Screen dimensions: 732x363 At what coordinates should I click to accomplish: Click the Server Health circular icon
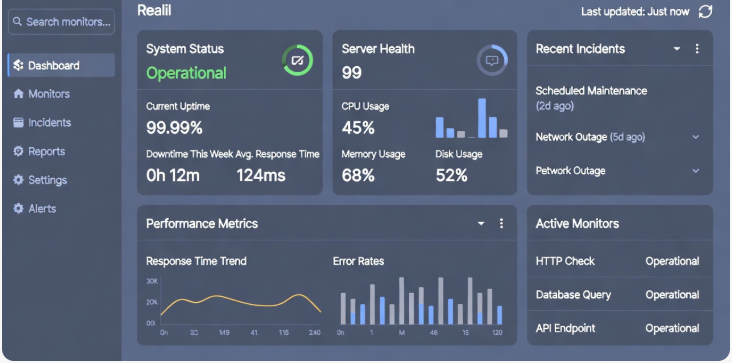point(492,60)
